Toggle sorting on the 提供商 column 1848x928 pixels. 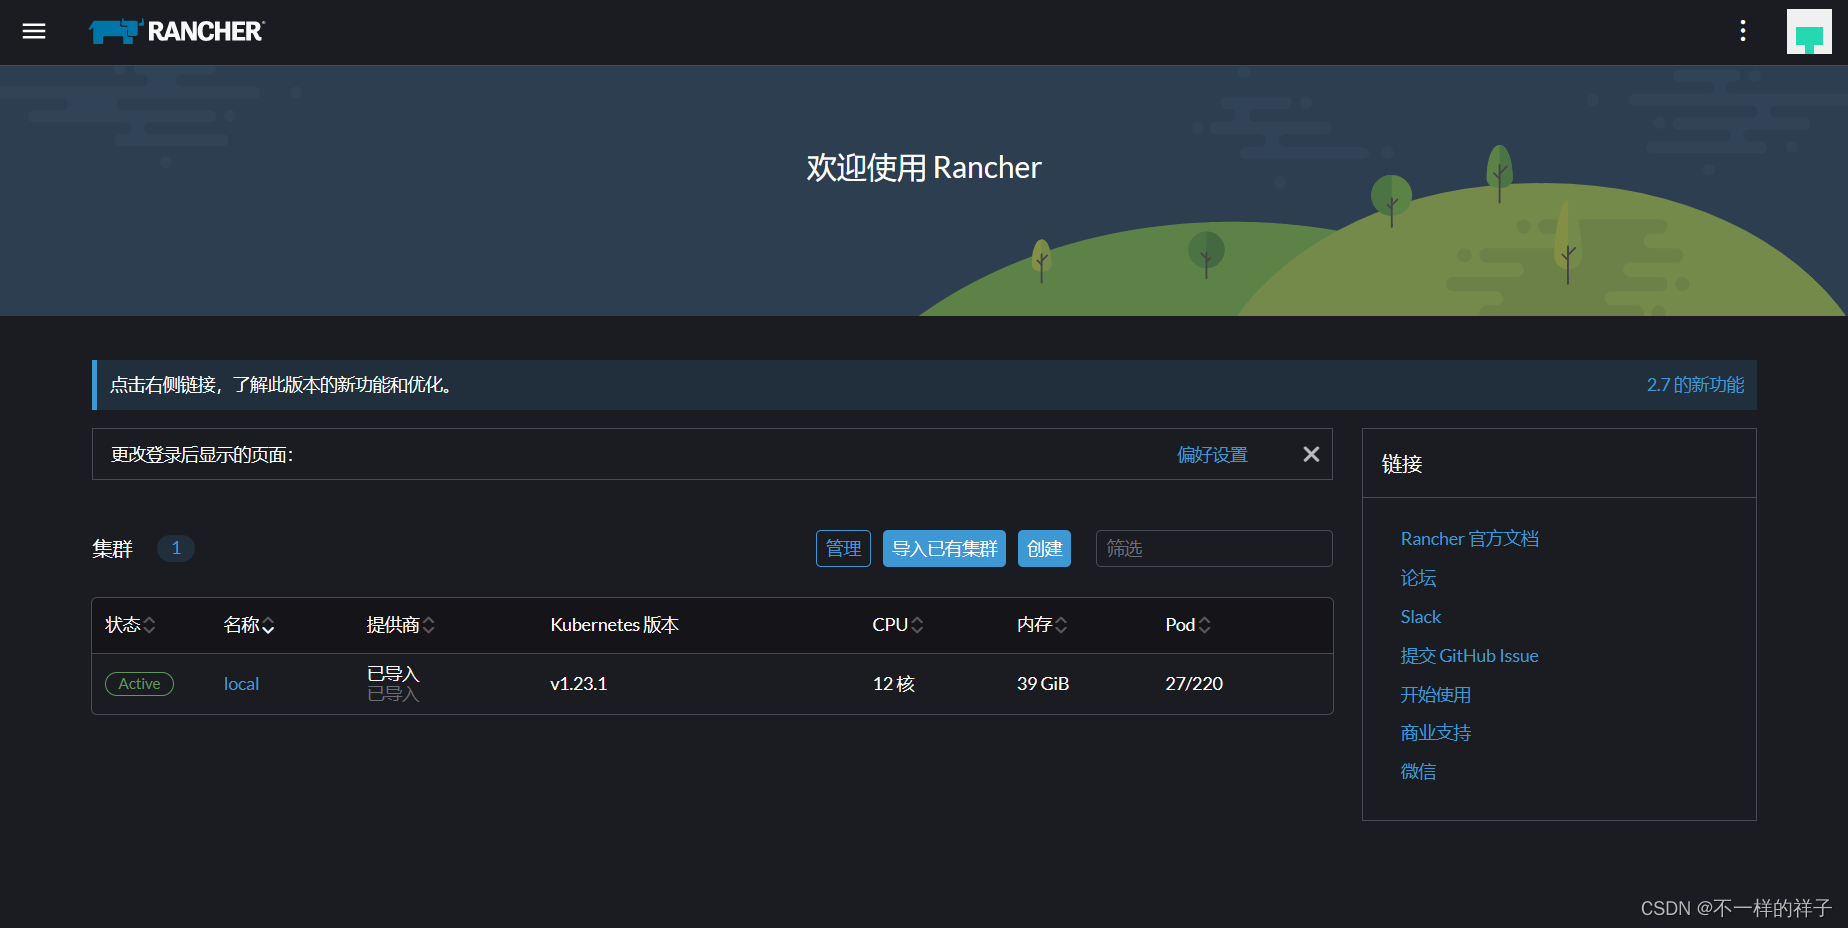click(400, 624)
